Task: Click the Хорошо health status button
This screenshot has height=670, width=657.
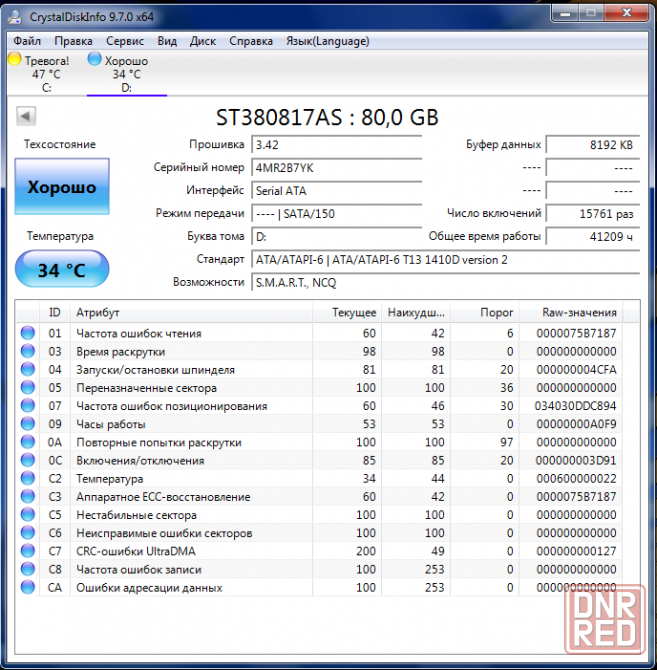Action: [62, 187]
